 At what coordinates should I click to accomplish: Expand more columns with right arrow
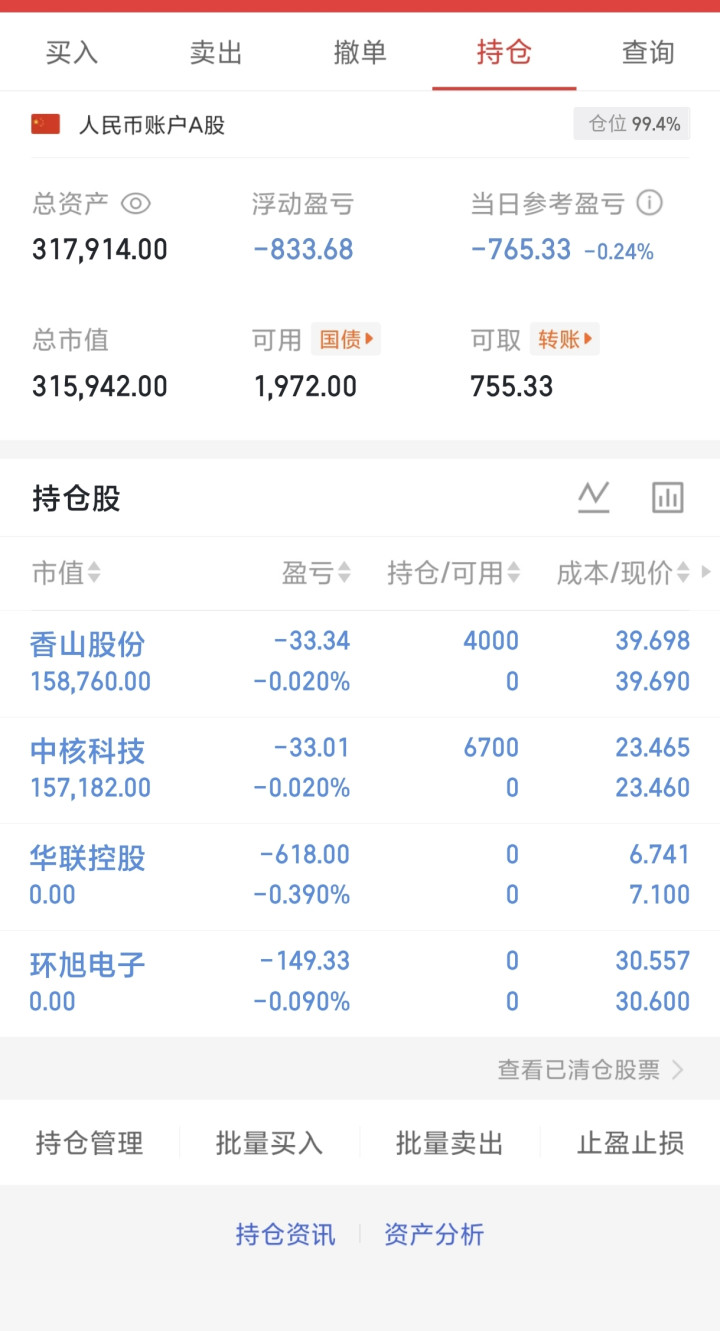(707, 573)
